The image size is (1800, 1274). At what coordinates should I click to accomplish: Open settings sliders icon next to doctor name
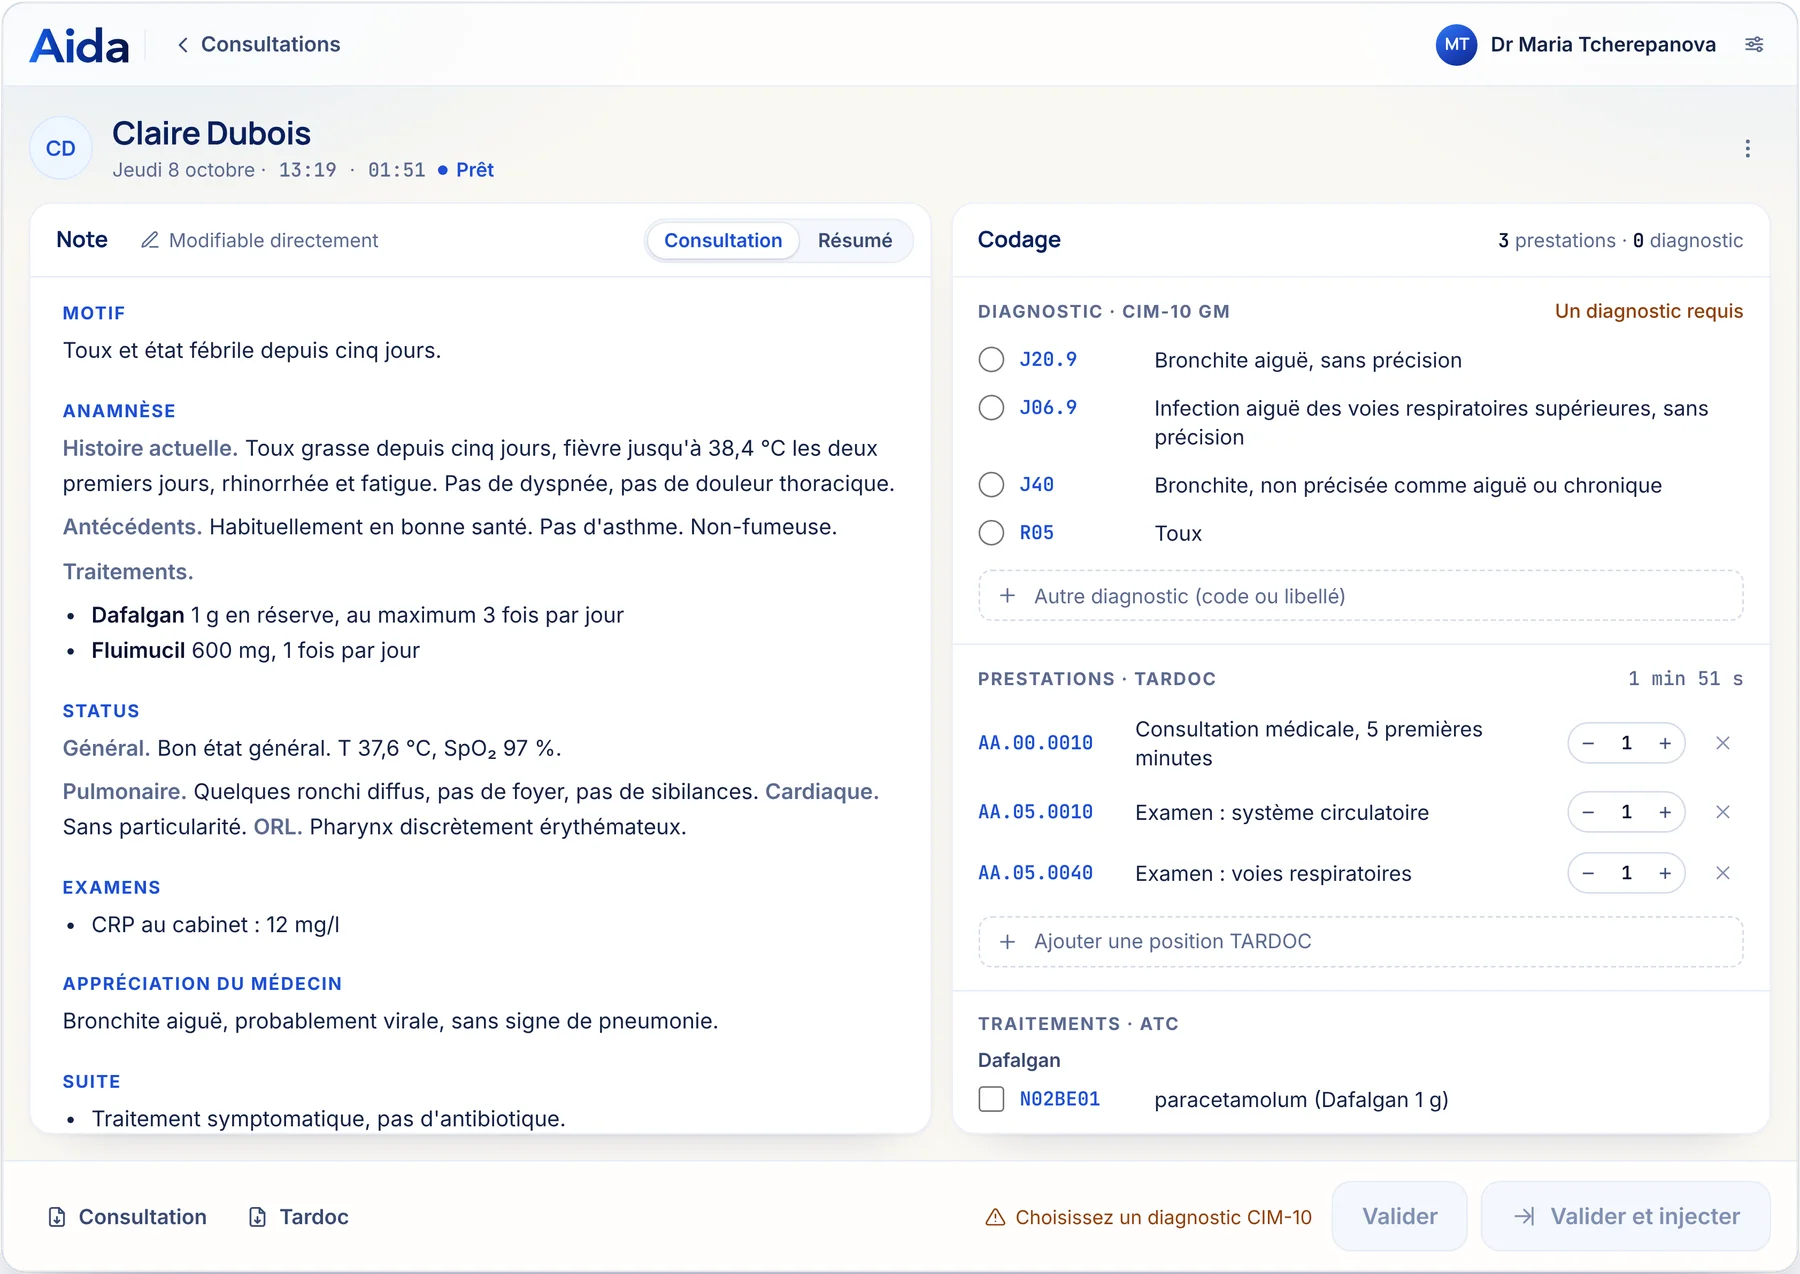(x=1754, y=44)
